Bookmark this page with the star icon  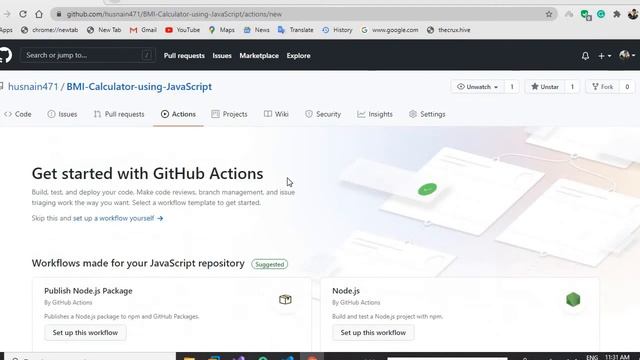point(549,14)
